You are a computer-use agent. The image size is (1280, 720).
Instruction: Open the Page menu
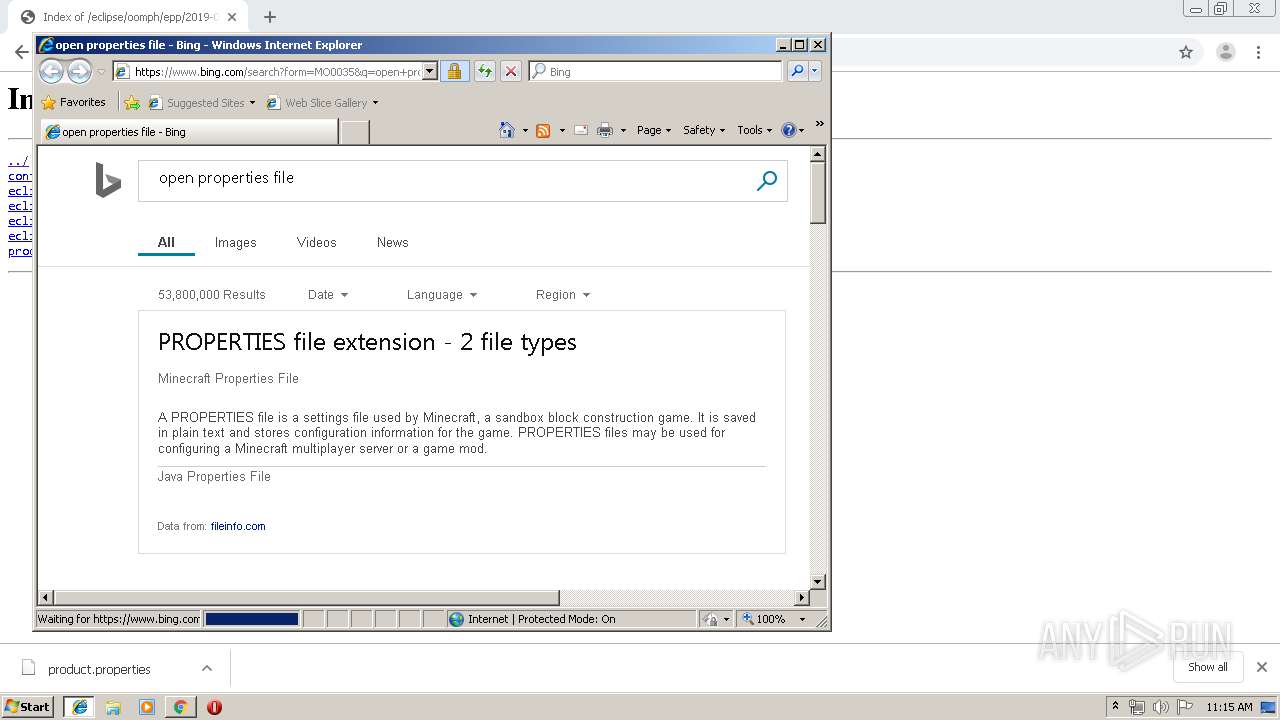(654, 130)
